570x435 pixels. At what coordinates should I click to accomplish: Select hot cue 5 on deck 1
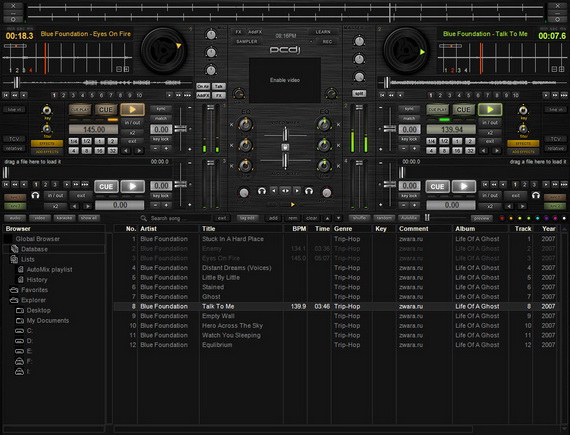click(92, 95)
